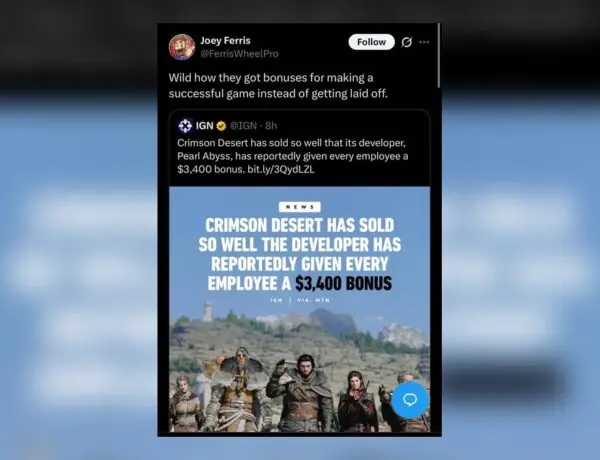Click the Joey Ferris display name
The image size is (600, 460).
(225, 40)
